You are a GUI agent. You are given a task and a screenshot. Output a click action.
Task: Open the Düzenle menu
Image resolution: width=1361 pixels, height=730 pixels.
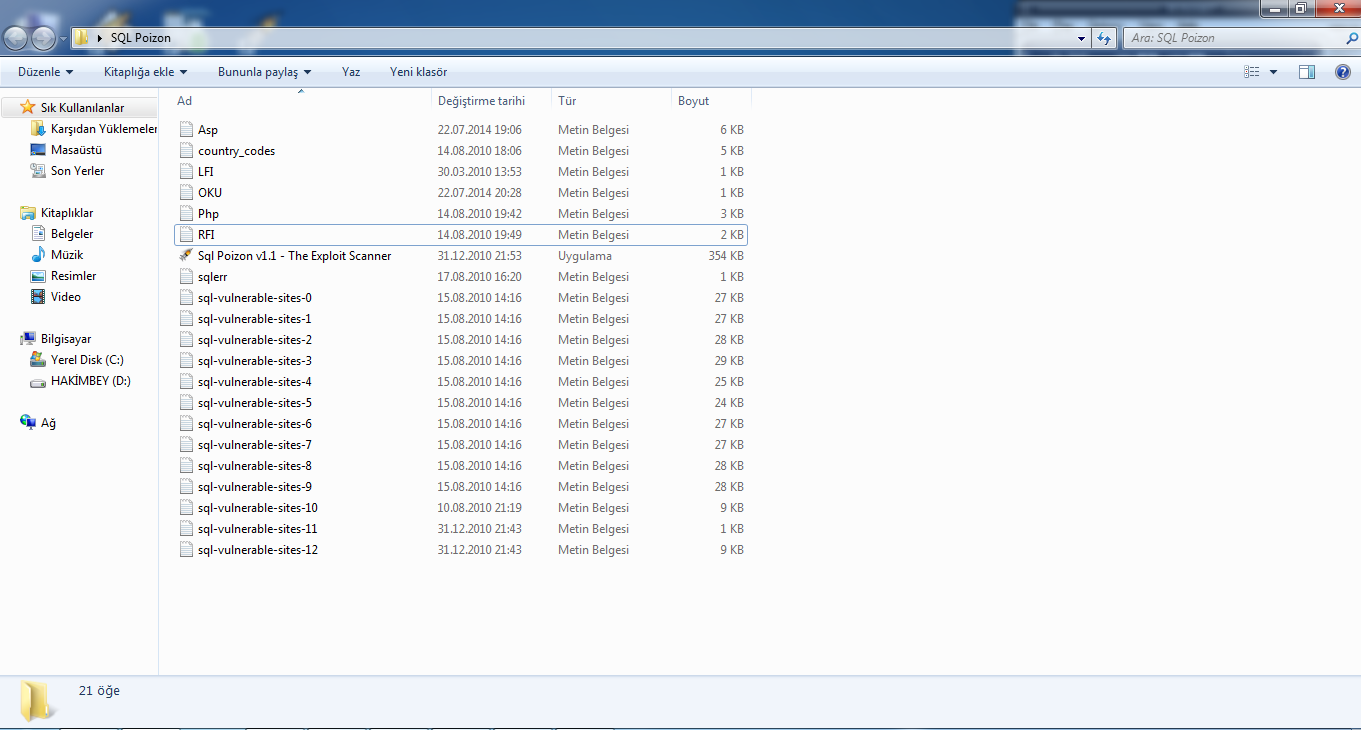click(x=45, y=72)
